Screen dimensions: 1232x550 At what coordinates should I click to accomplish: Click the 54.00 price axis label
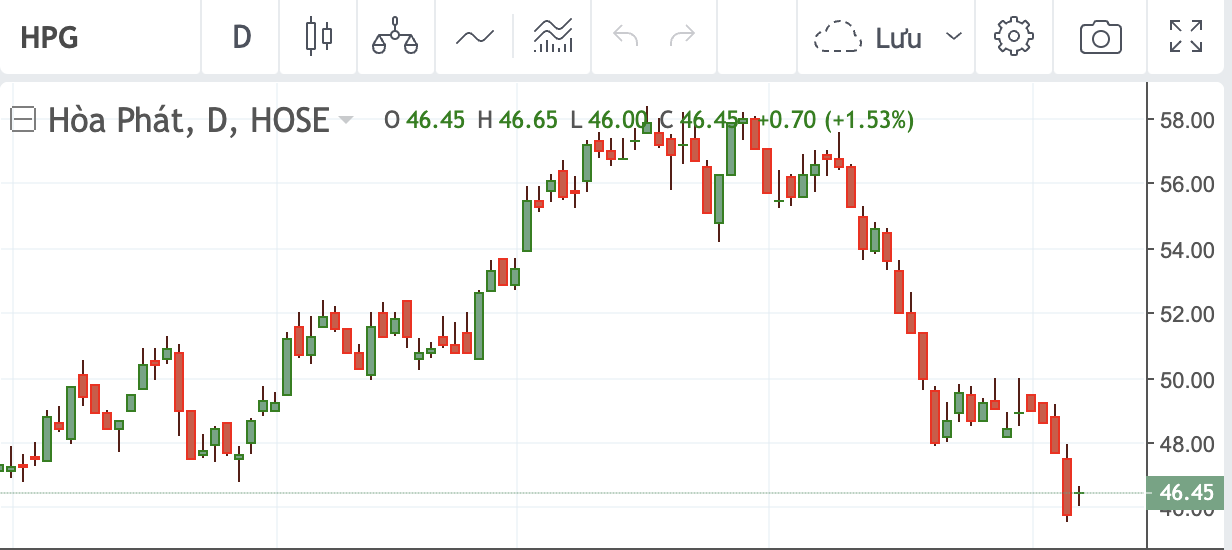1186,250
